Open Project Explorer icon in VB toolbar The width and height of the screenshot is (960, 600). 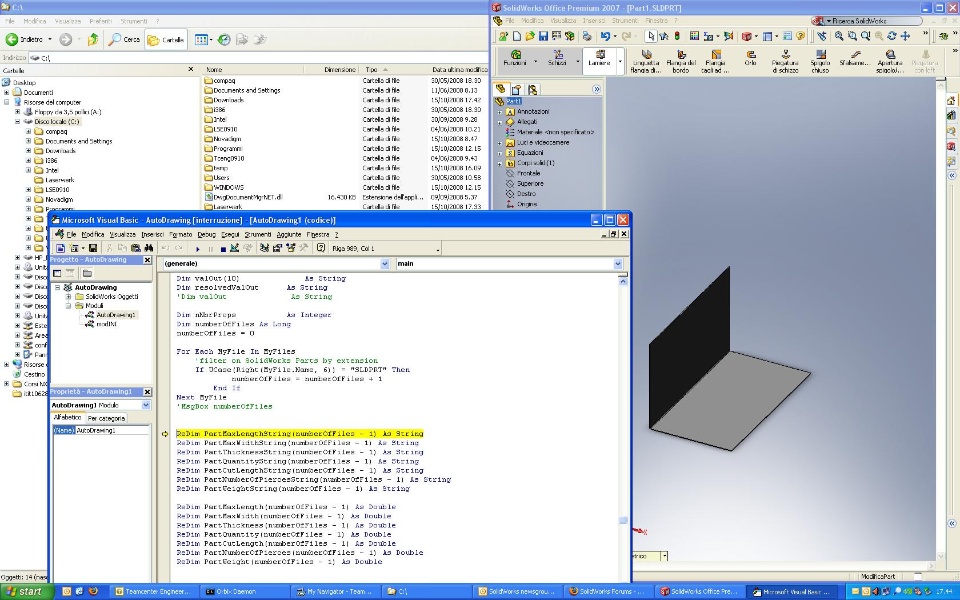[x=264, y=248]
